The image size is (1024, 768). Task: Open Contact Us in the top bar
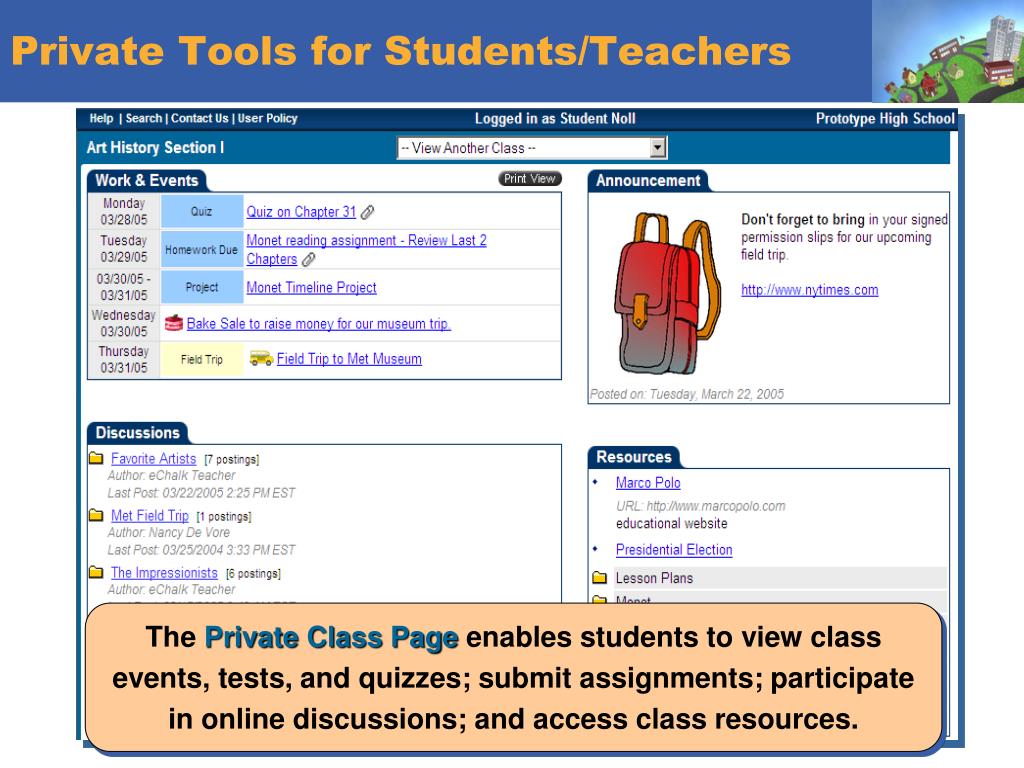200,118
